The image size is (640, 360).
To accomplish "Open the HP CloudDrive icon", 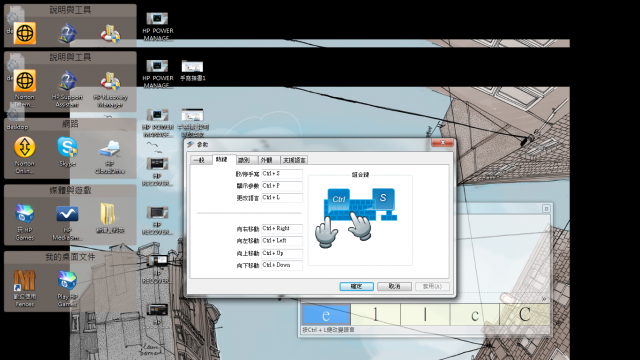I will [109, 157].
